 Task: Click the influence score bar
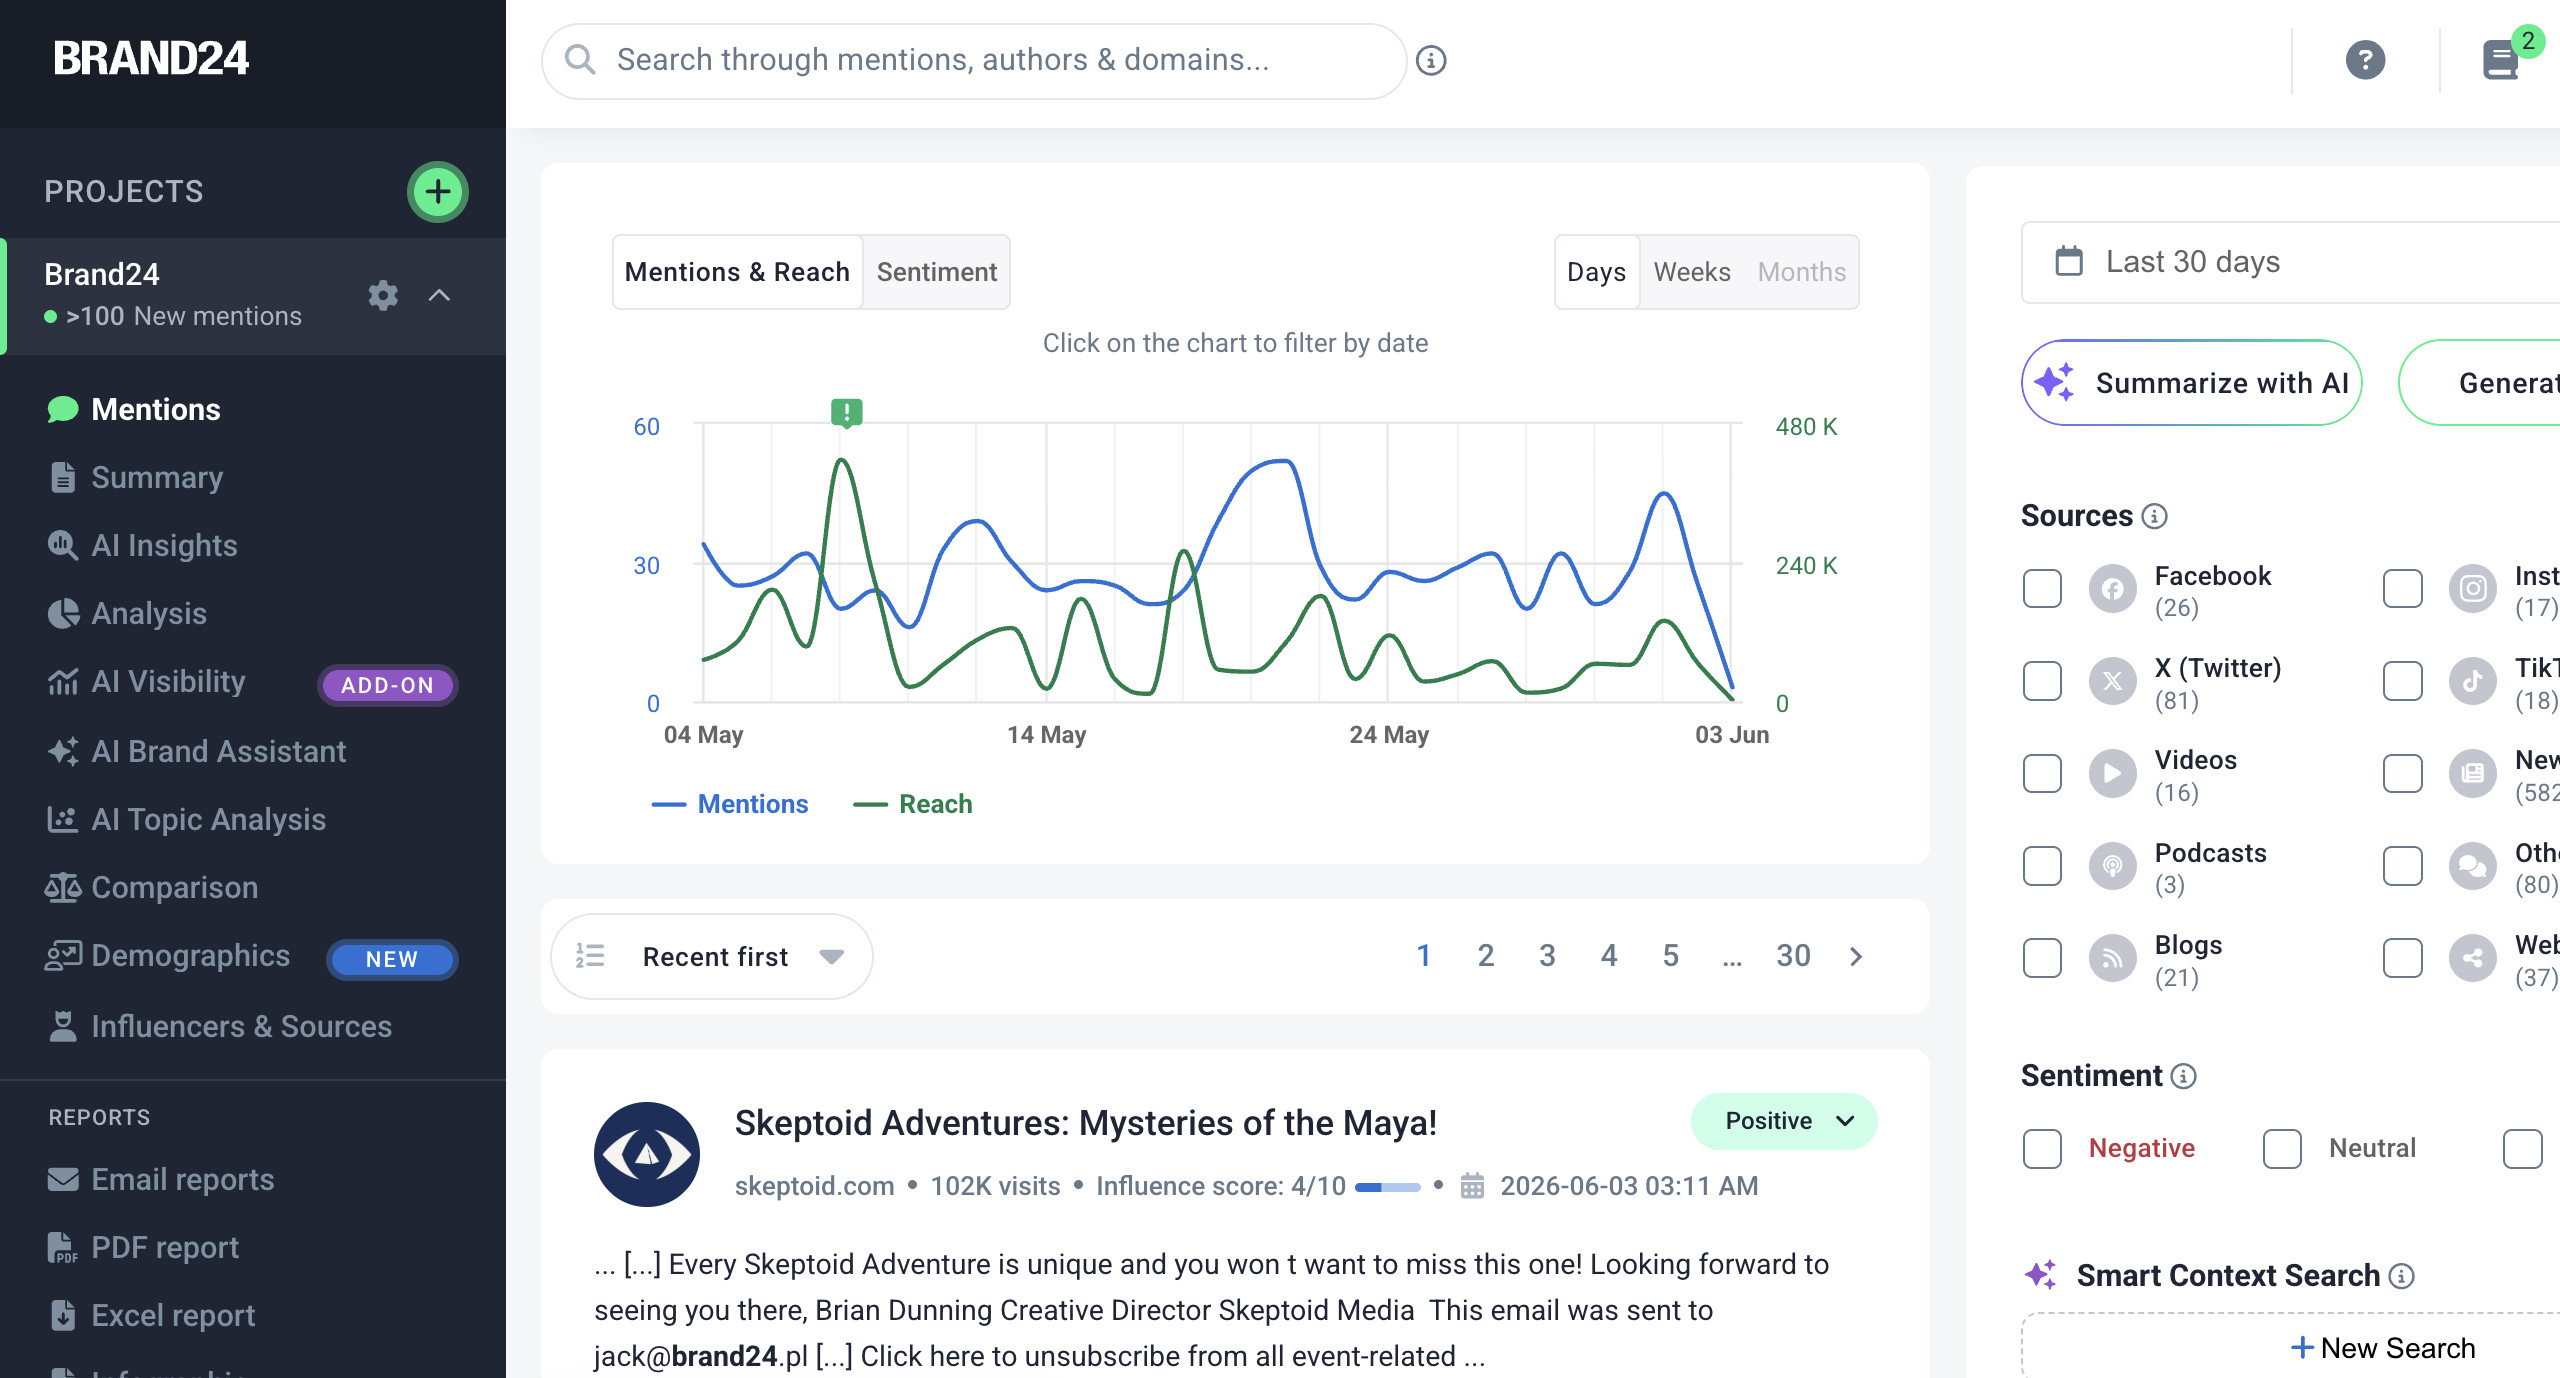(1388, 1187)
